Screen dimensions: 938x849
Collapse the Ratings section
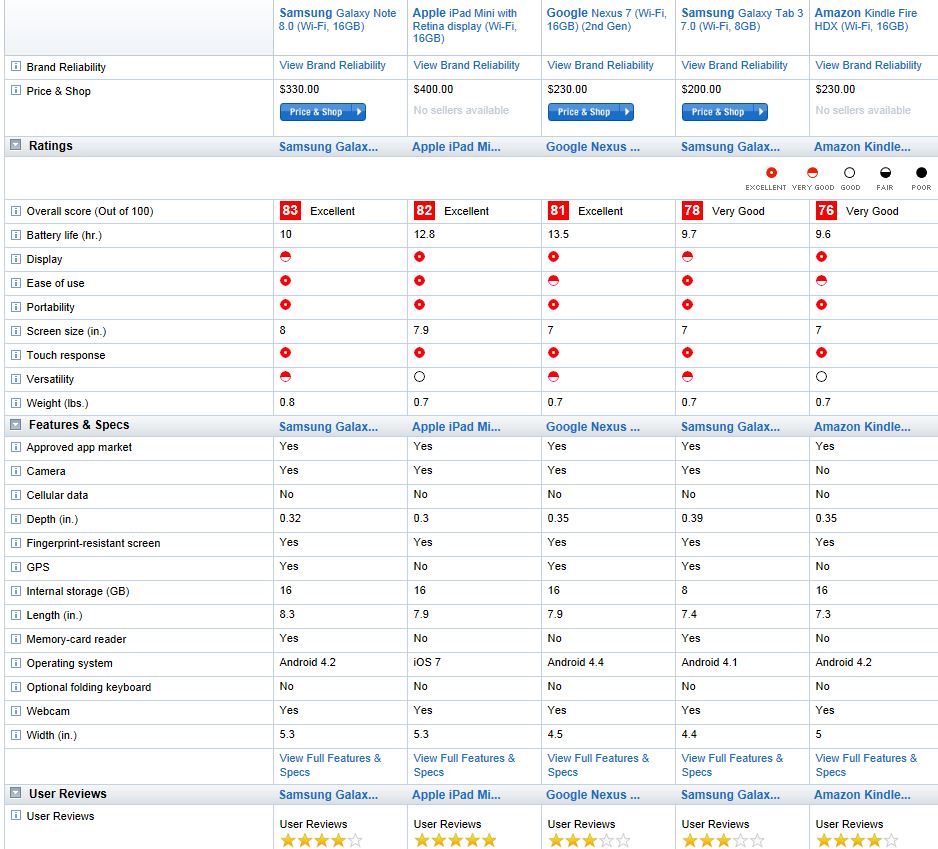coord(16,145)
